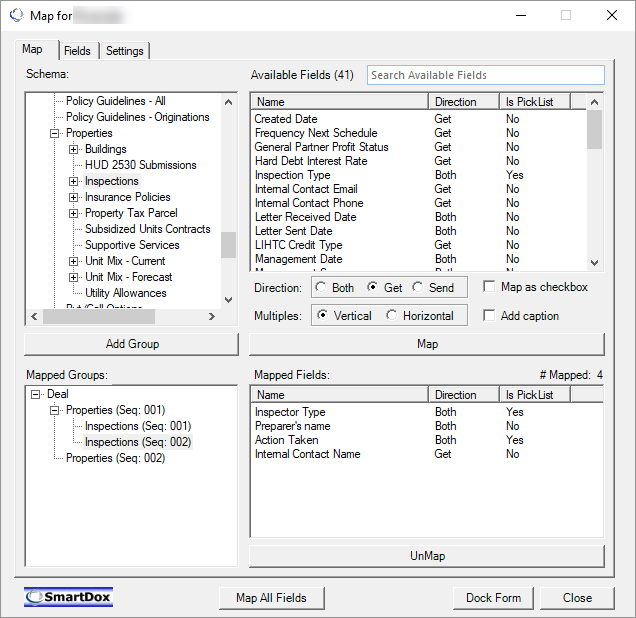Image resolution: width=636 pixels, height=618 pixels.
Task: Expand the Property Tax Parcel node
Action: (x=73, y=213)
